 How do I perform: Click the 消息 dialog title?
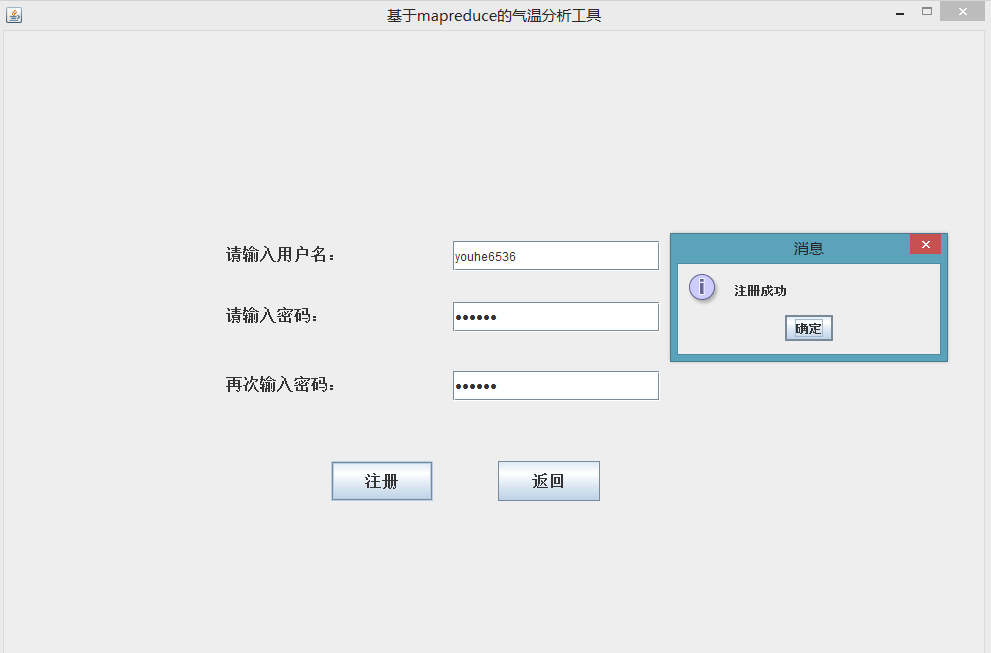click(x=808, y=248)
